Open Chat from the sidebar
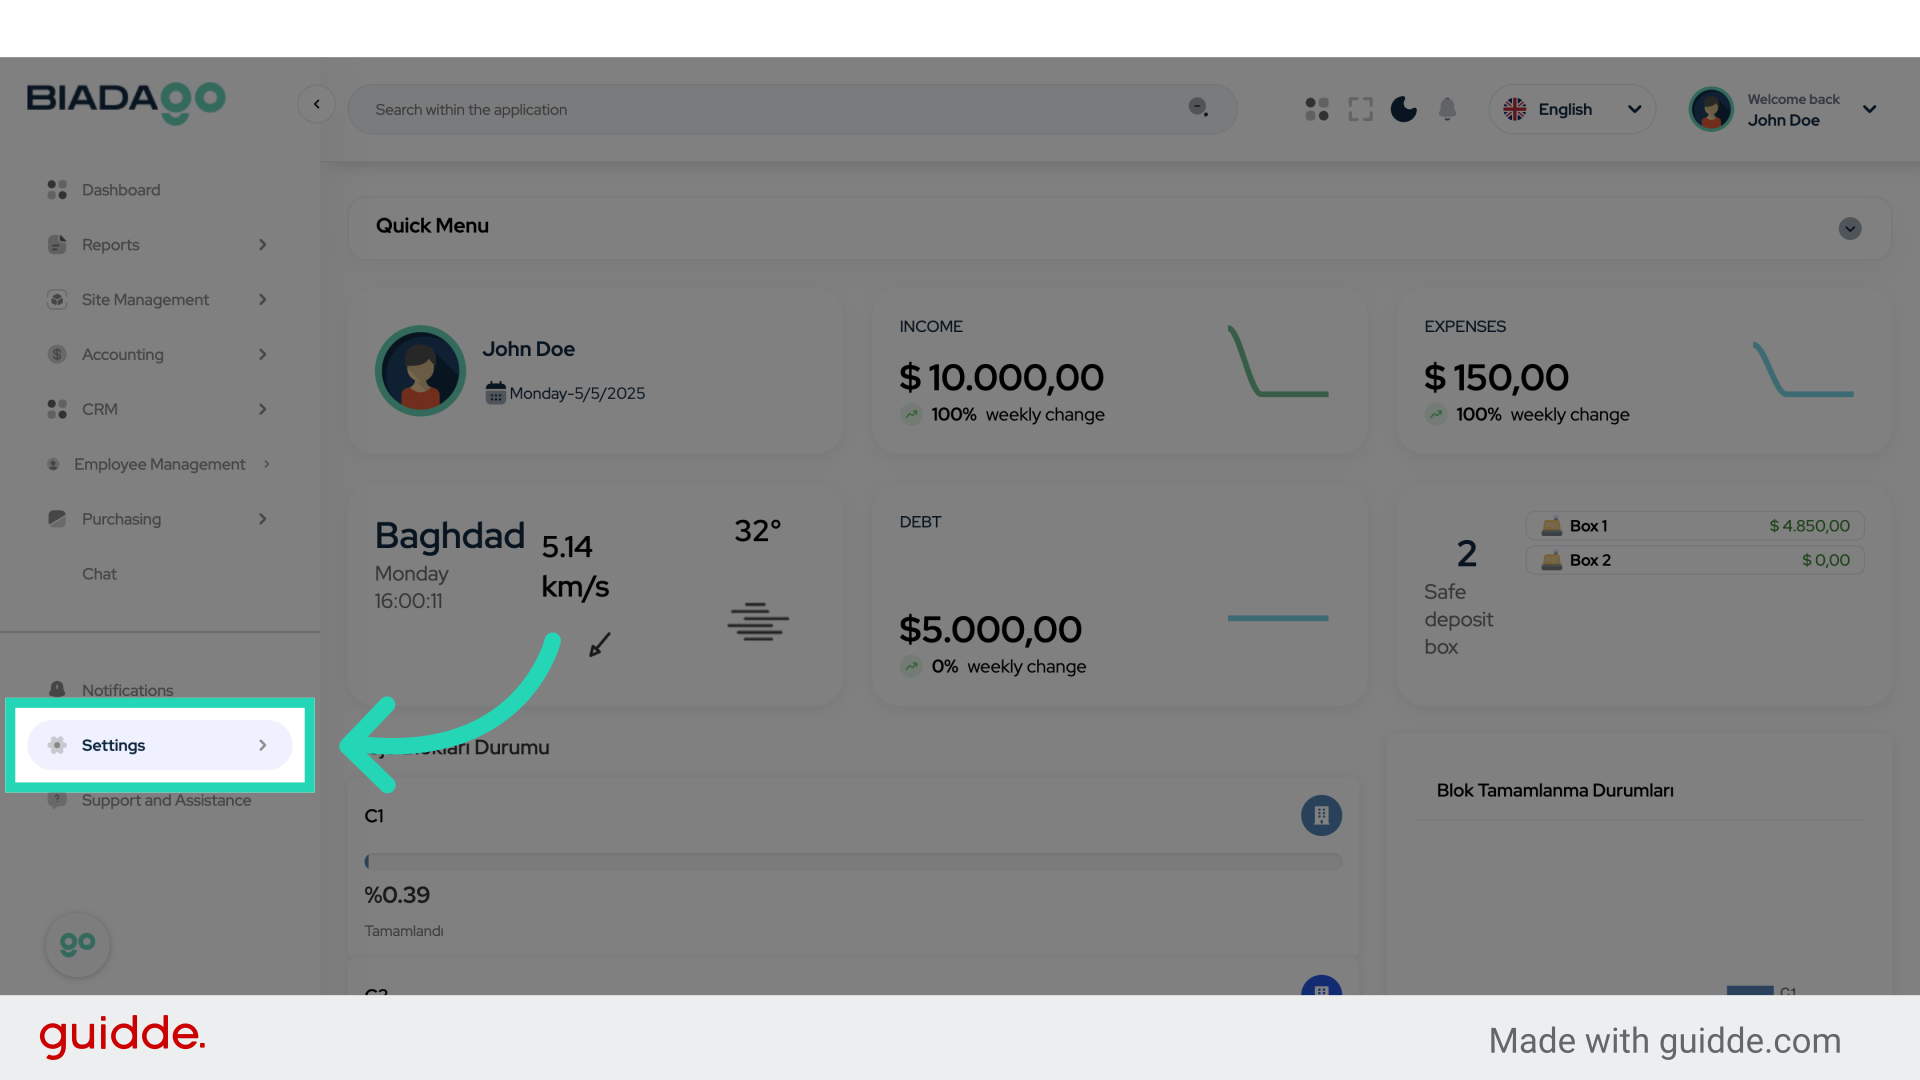This screenshot has width=1920, height=1080. click(99, 574)
